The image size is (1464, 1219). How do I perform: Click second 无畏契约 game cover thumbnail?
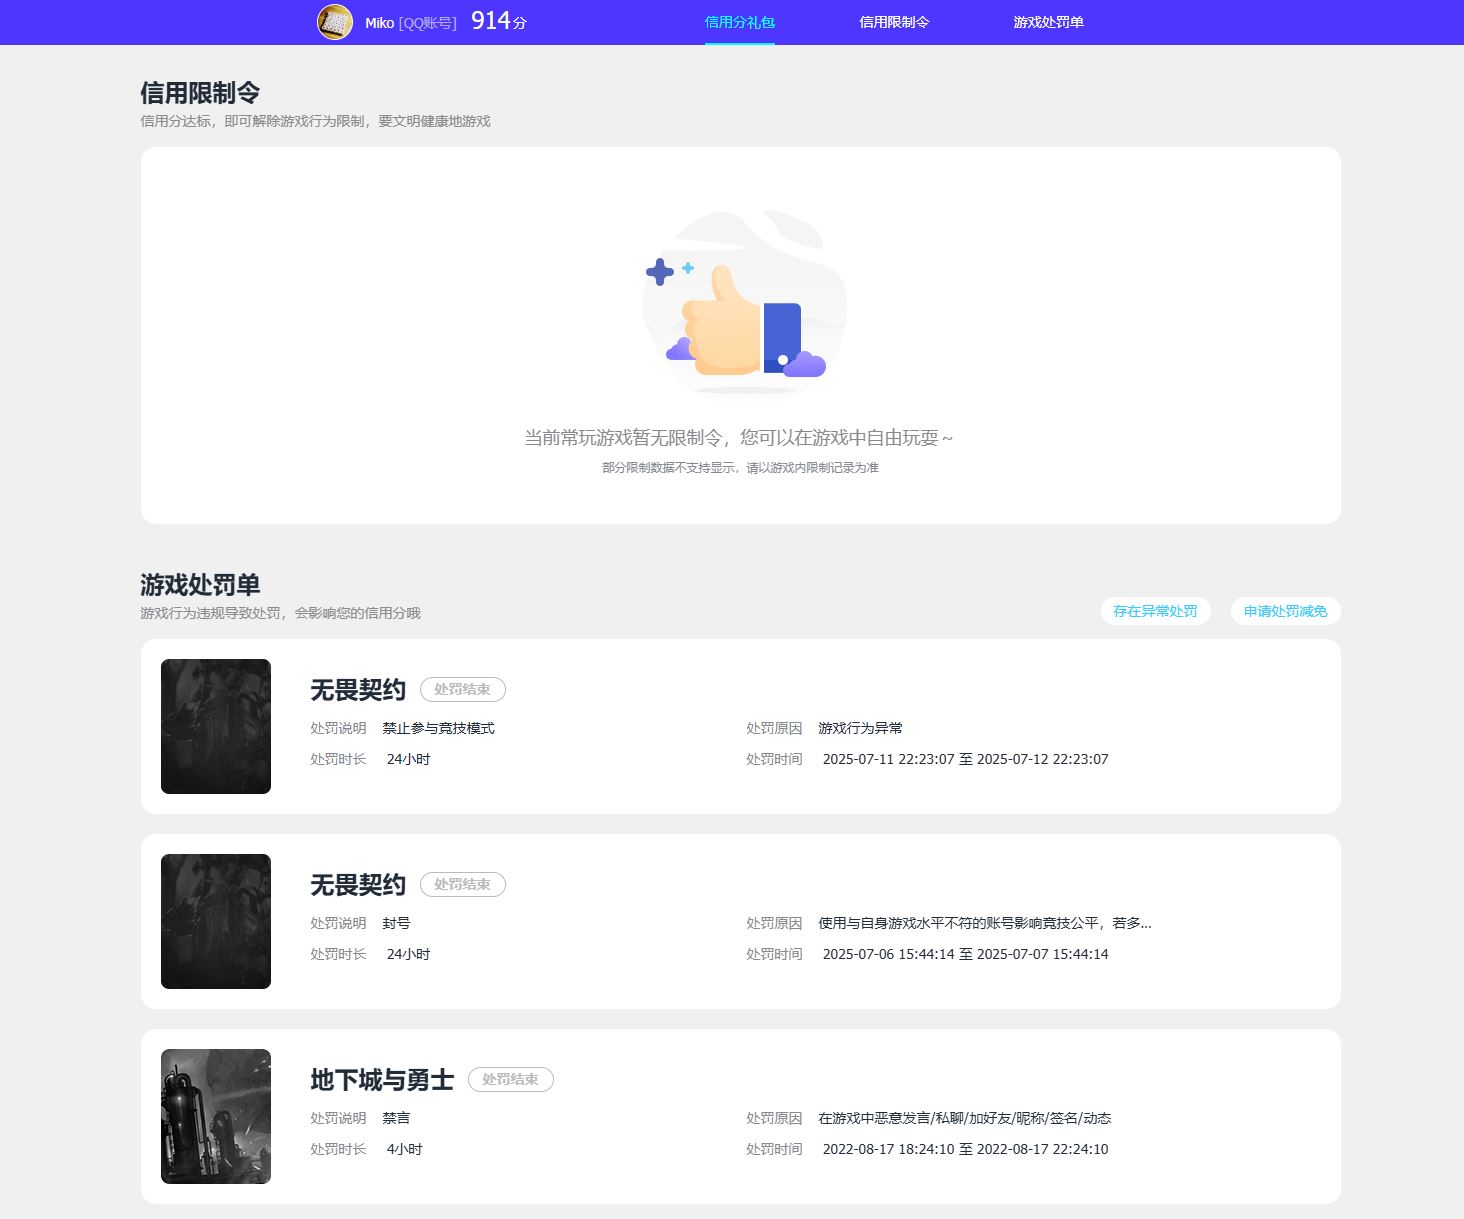(x=216, y=921)
